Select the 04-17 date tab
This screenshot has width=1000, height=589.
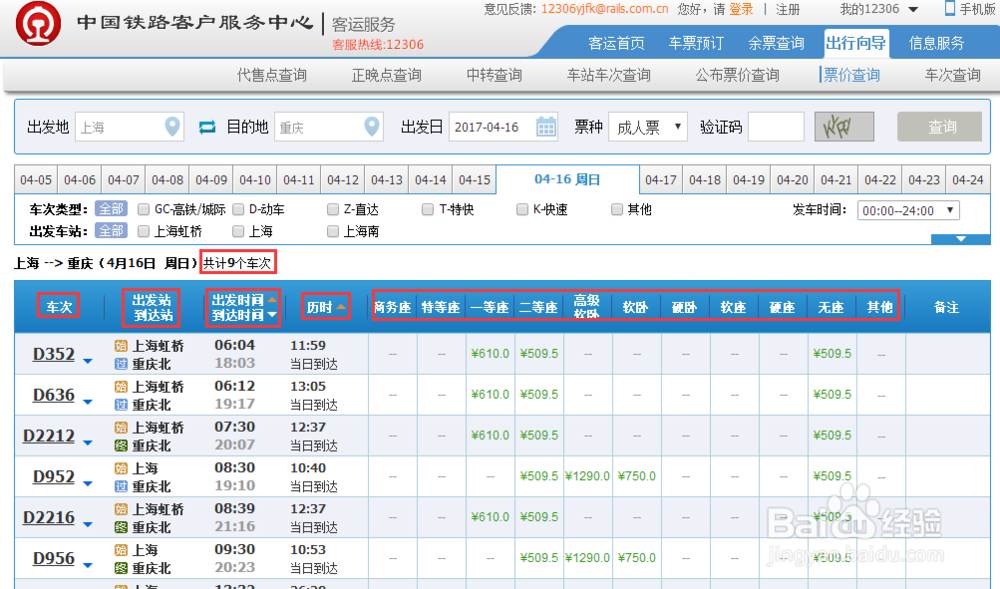click(662, 179)
